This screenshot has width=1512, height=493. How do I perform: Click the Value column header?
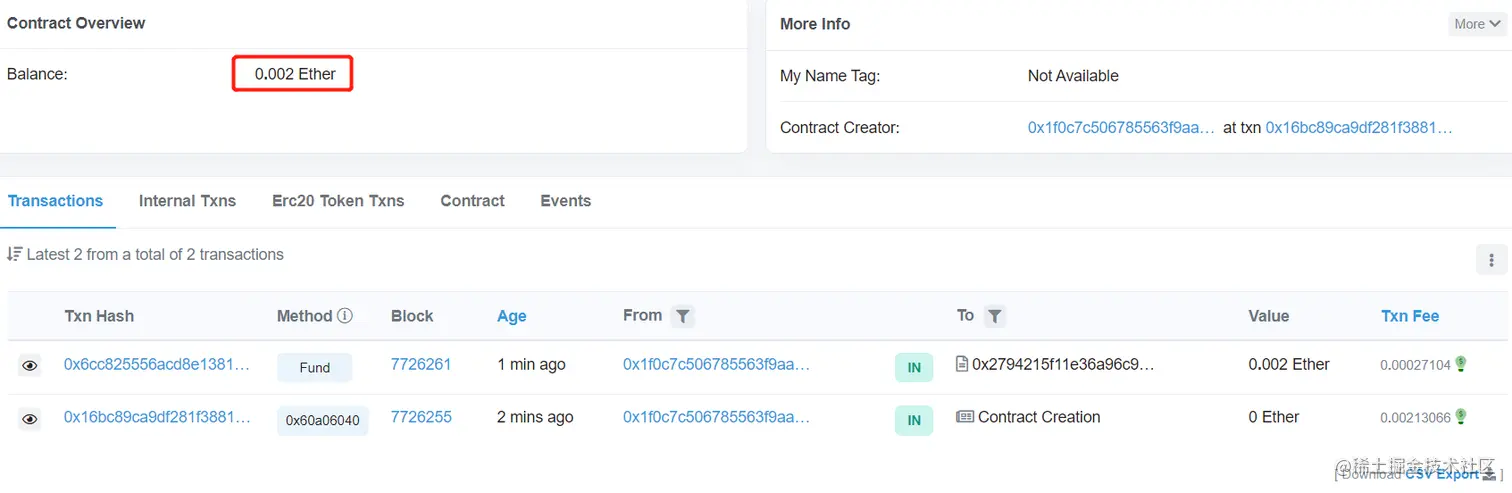click(x=1269, y=316)
